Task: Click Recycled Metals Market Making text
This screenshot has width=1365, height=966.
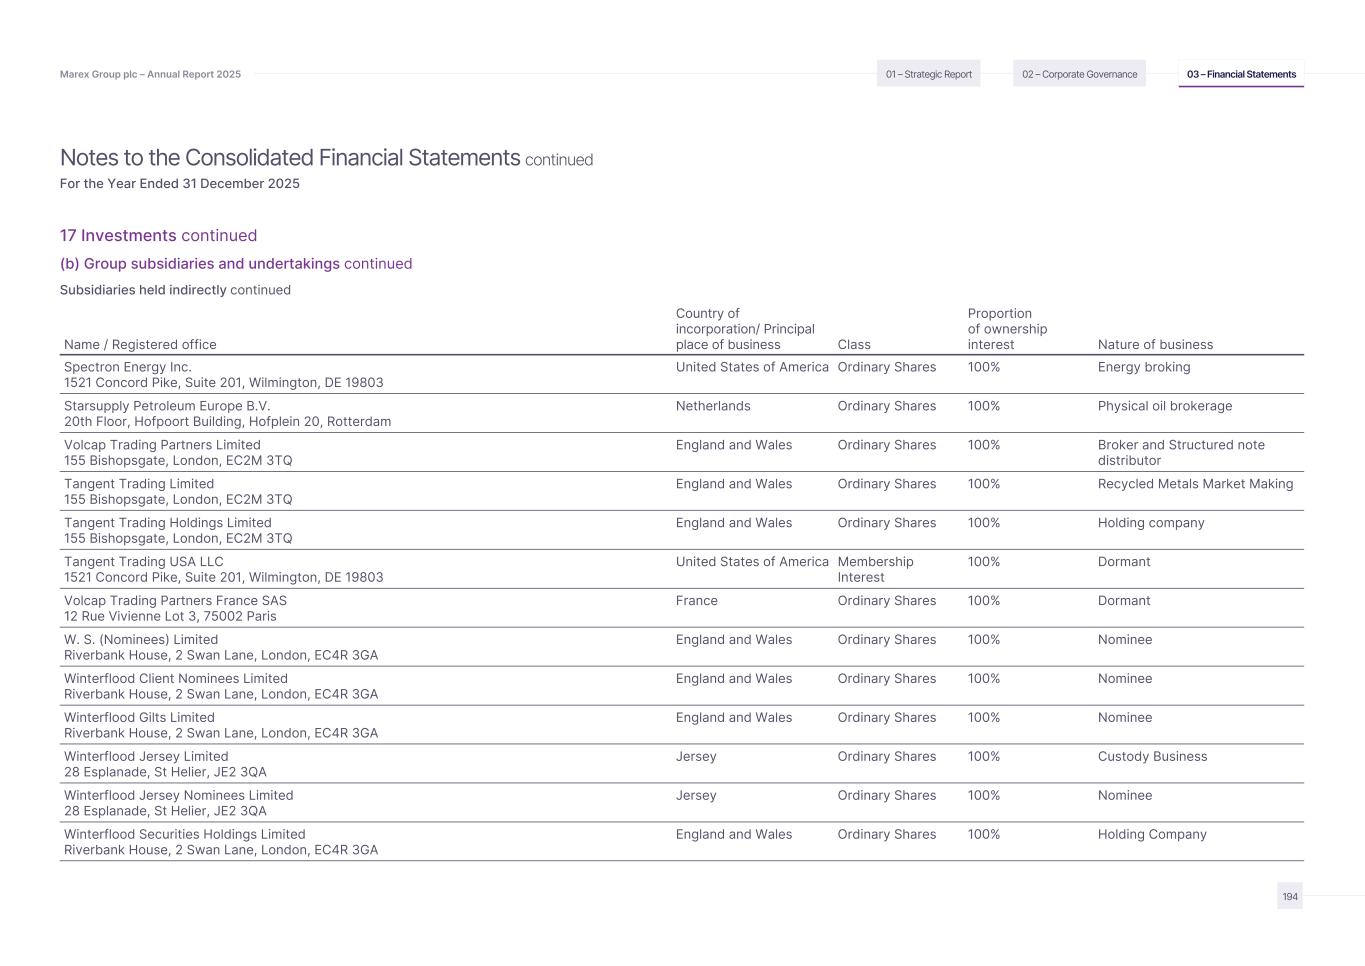Action: click(x=1195, y=484)
